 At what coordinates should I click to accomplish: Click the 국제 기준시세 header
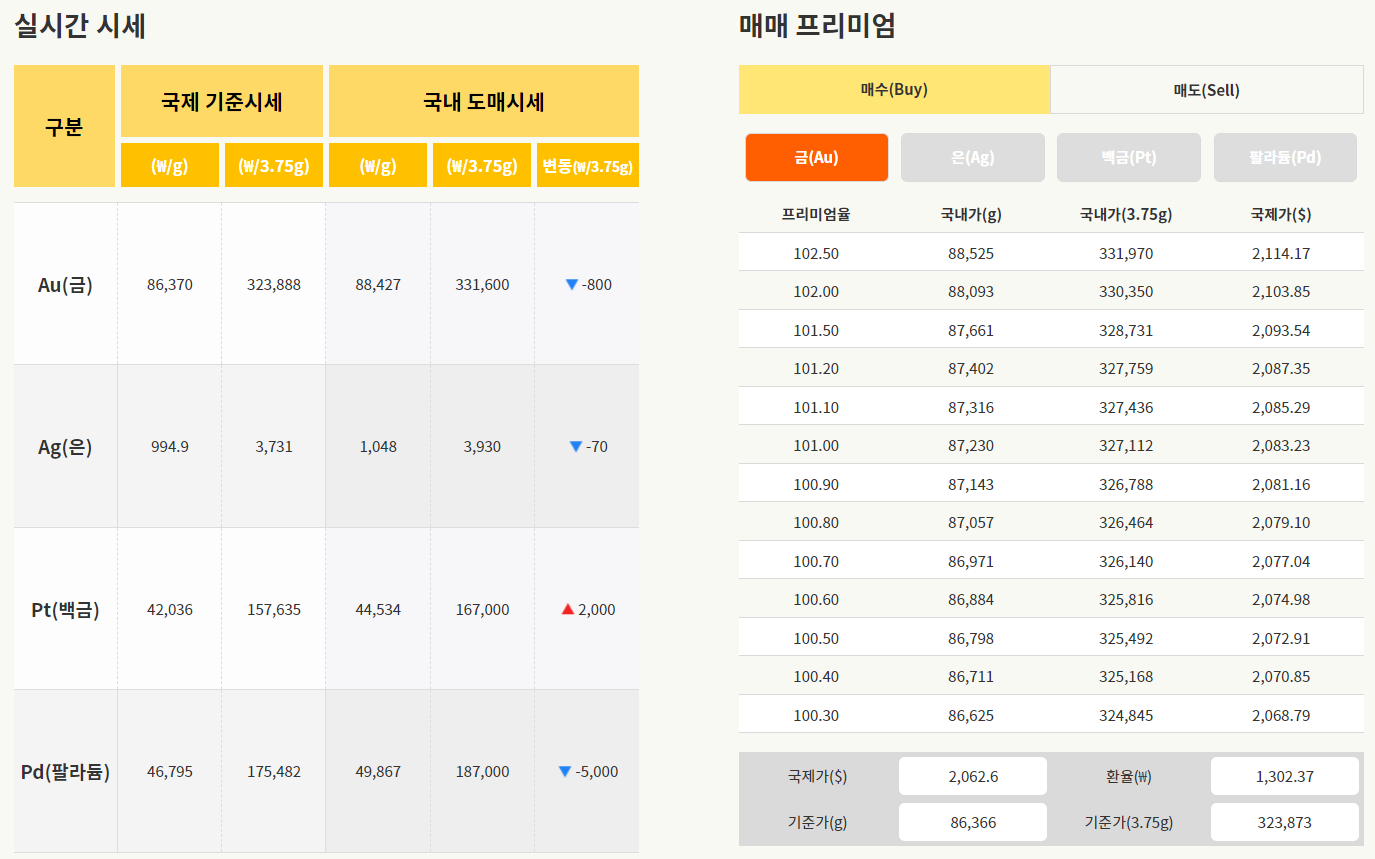[x=222, y=101]
